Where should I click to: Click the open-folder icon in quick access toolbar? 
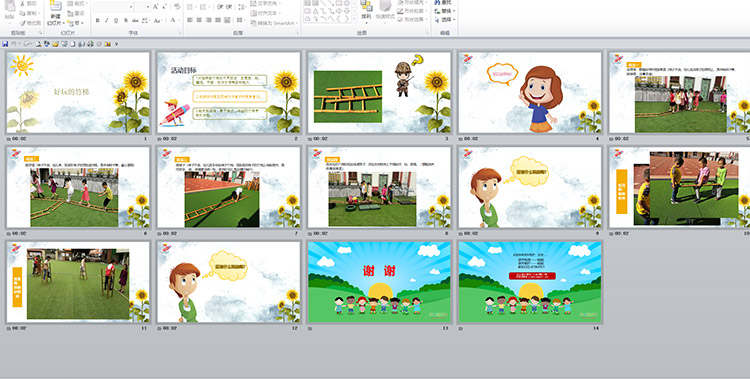point(55,44)
